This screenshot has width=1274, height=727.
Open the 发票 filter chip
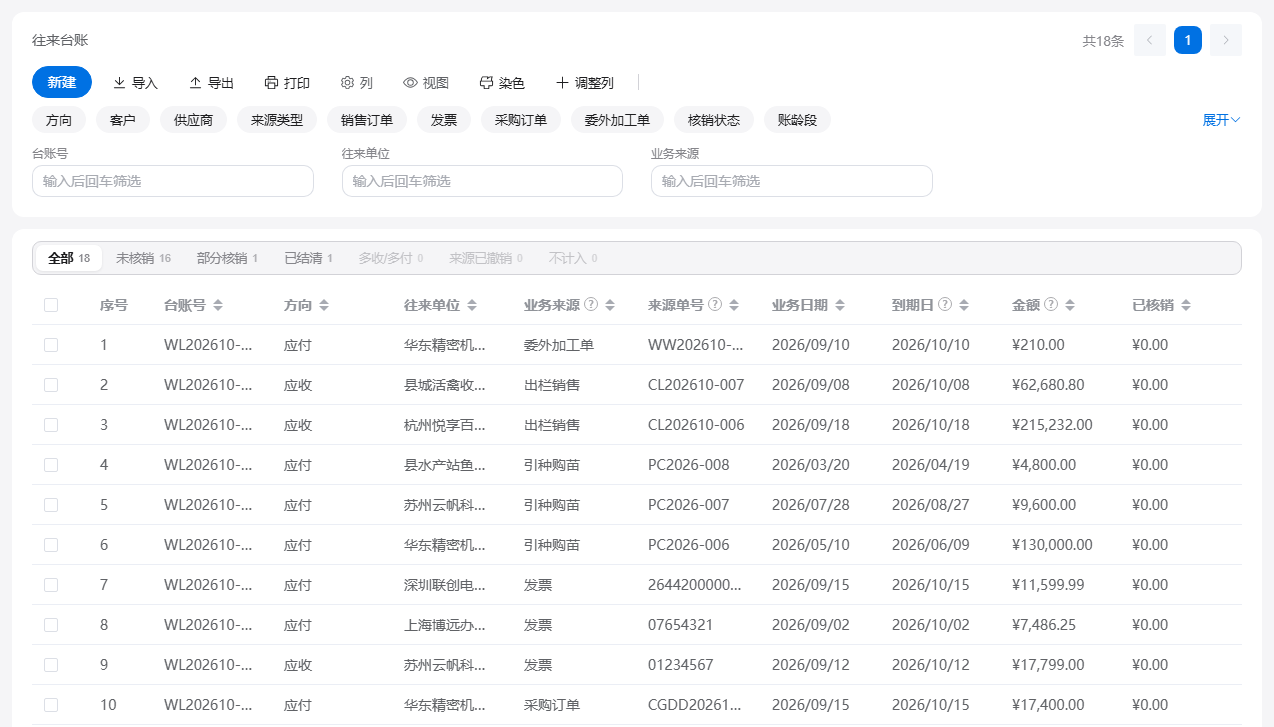[x=444, y=120]
